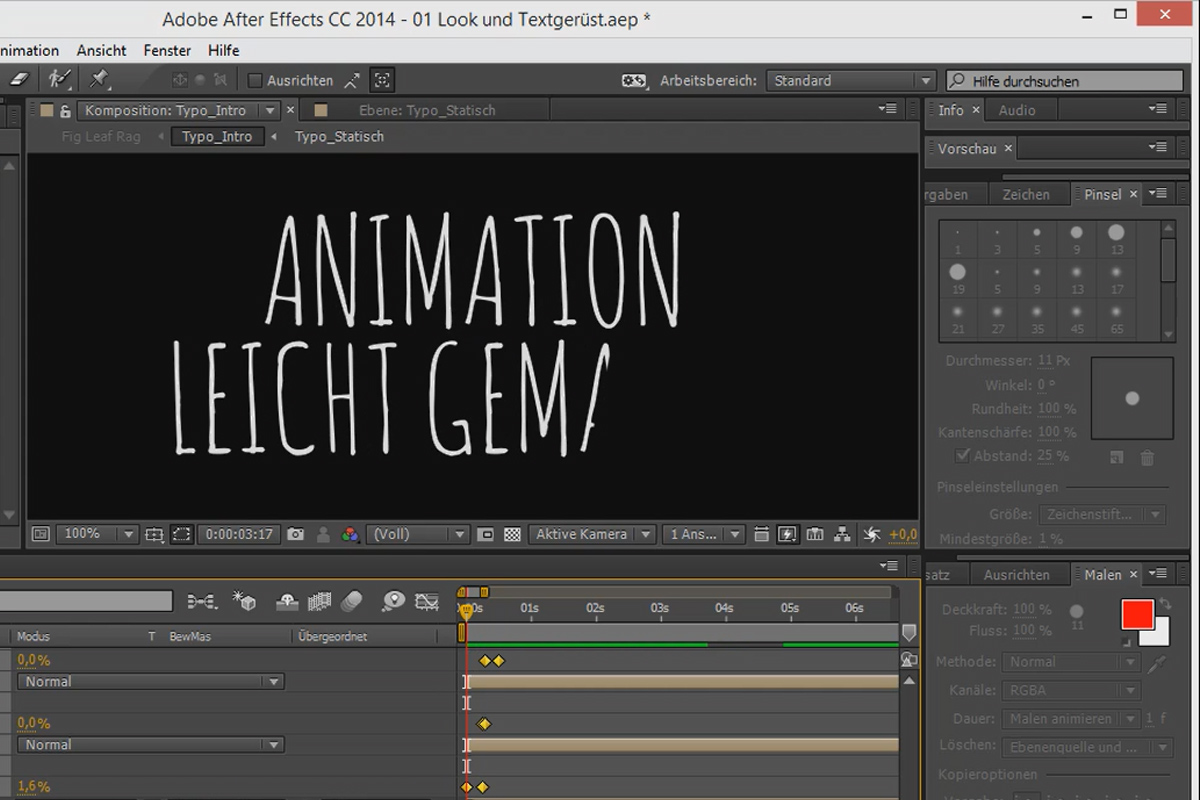Click the red foreground color swatch
1200x800 pixels.
pyautogui.click(x=1137, y=613)
